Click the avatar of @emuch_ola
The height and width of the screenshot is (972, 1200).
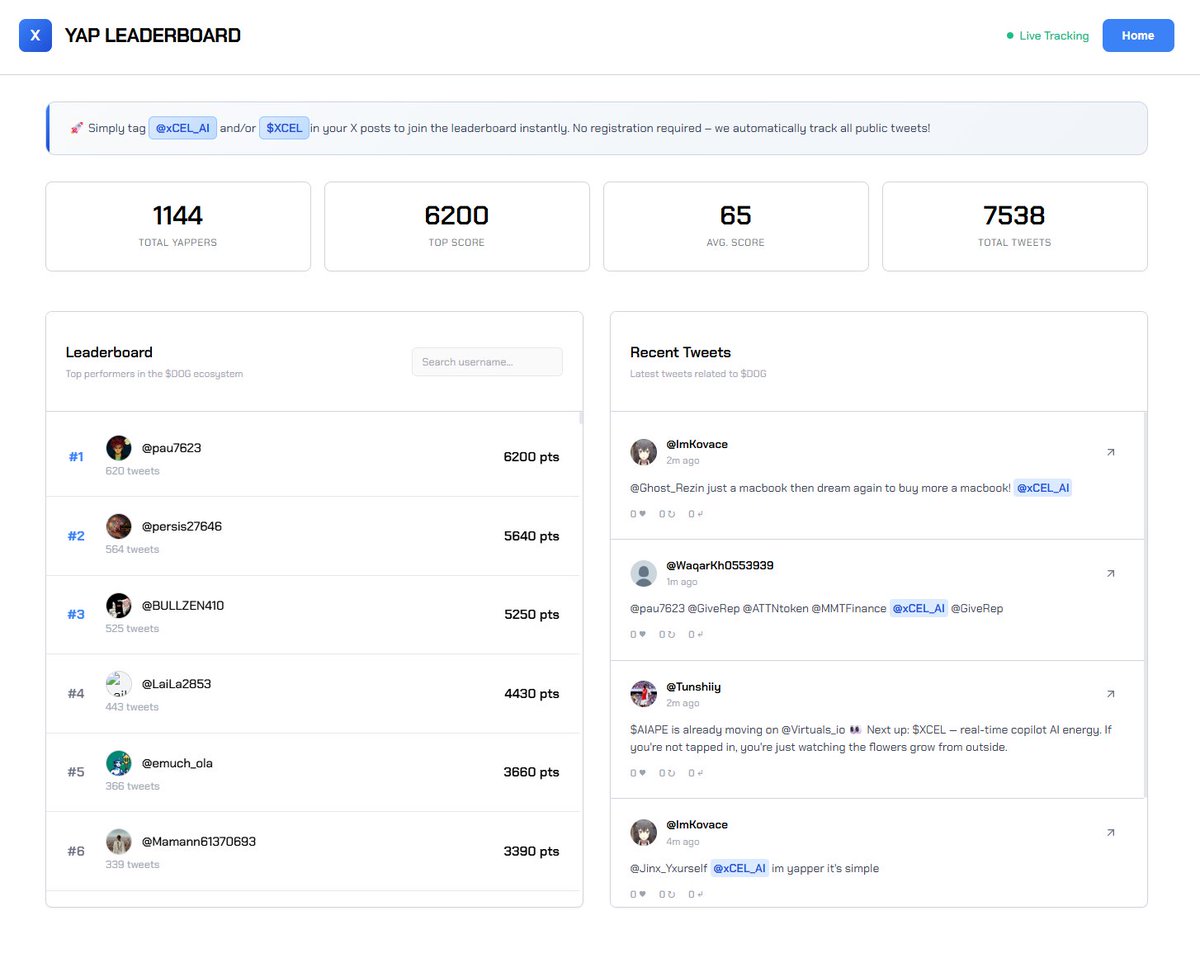(x=119, y=763)
